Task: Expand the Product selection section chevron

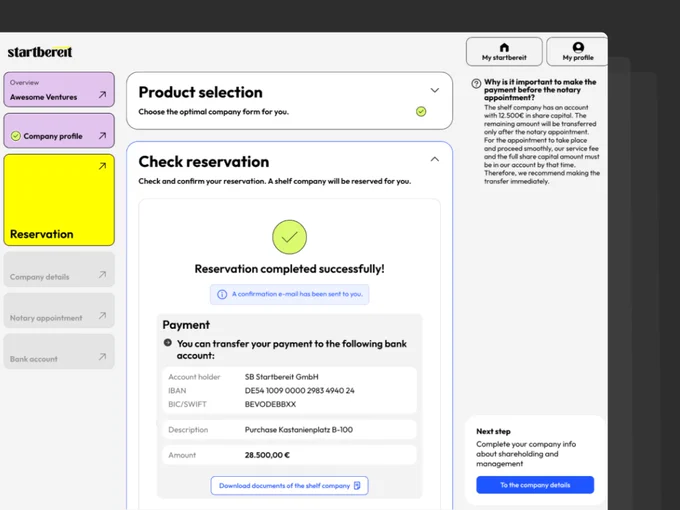Action: pos(435,90)
